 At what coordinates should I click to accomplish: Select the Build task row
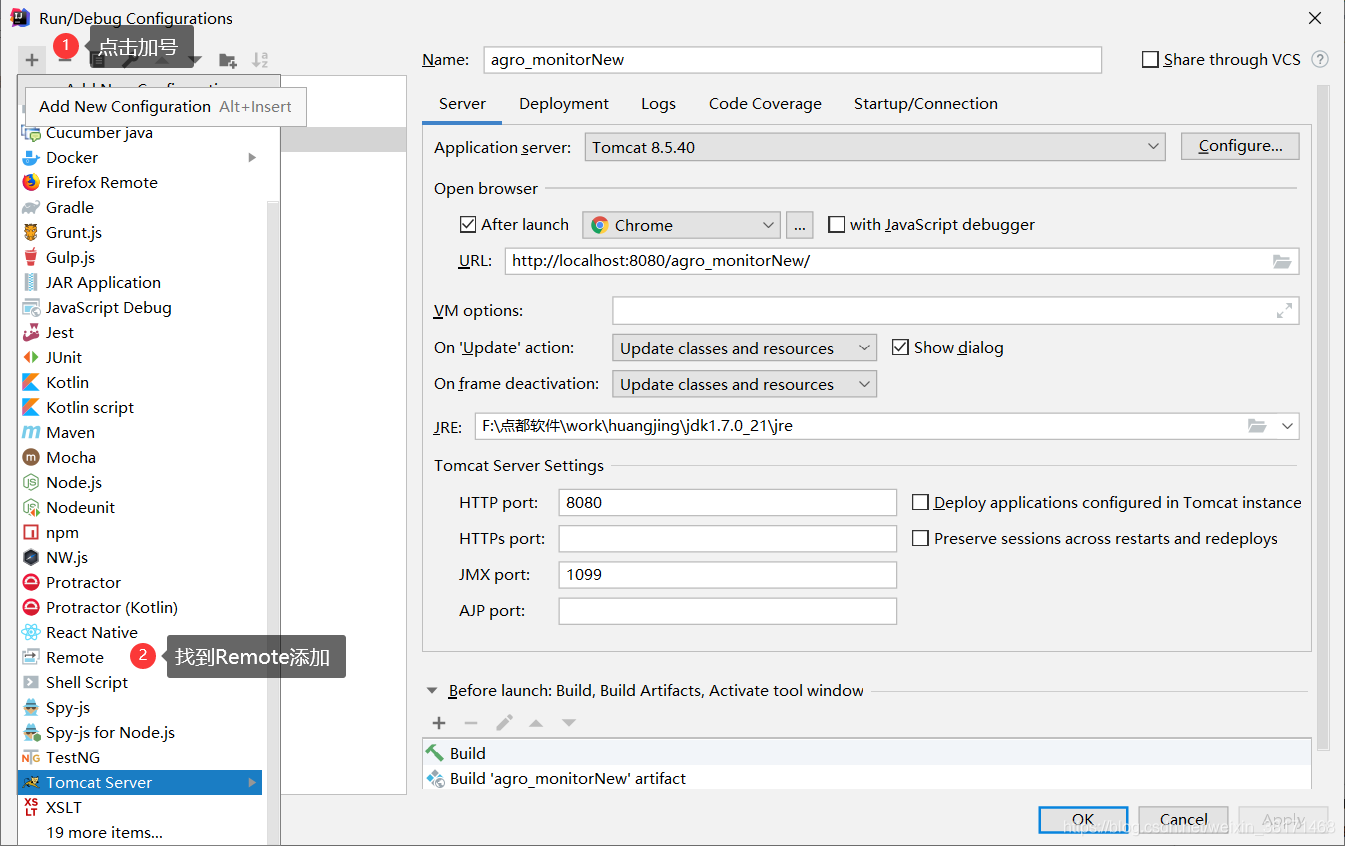point(866,753)
